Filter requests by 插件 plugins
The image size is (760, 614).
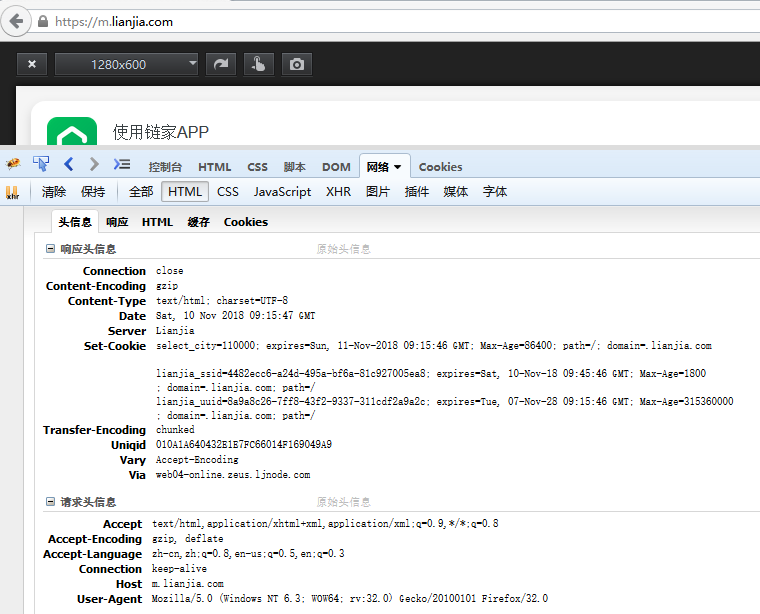(x=417, y=192)
